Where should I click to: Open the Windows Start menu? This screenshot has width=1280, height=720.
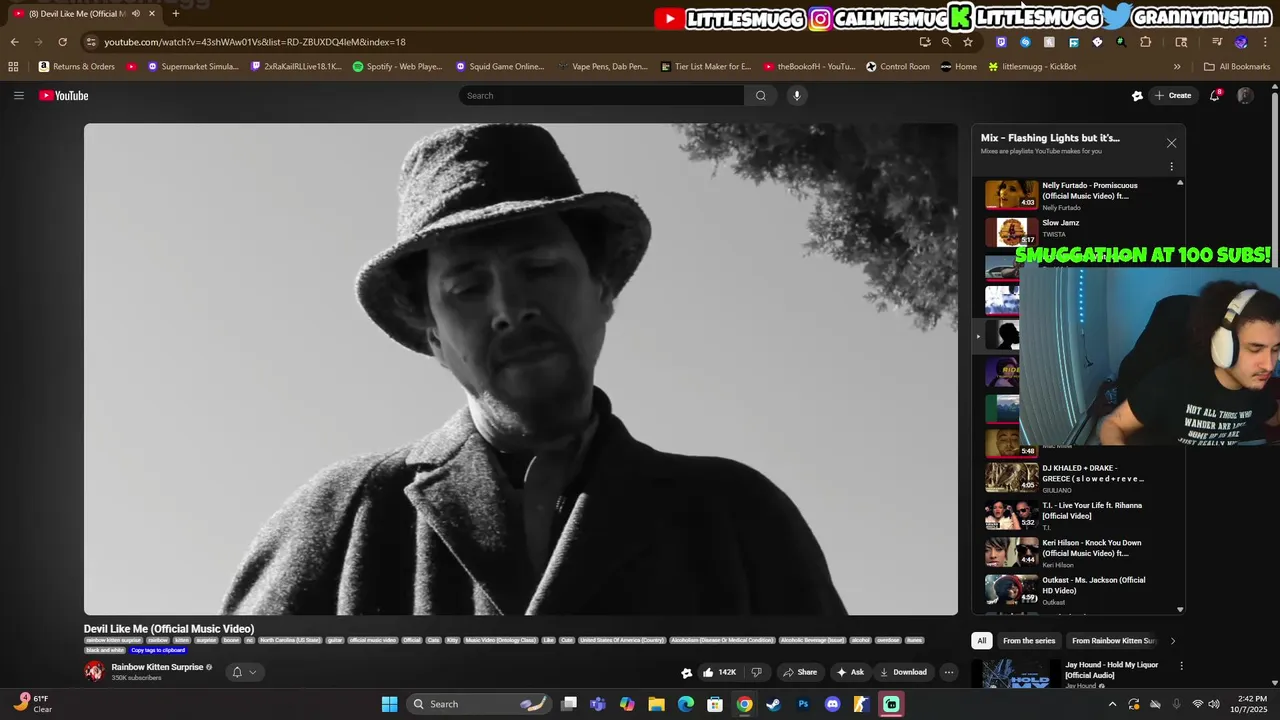[x=389, y=704]
